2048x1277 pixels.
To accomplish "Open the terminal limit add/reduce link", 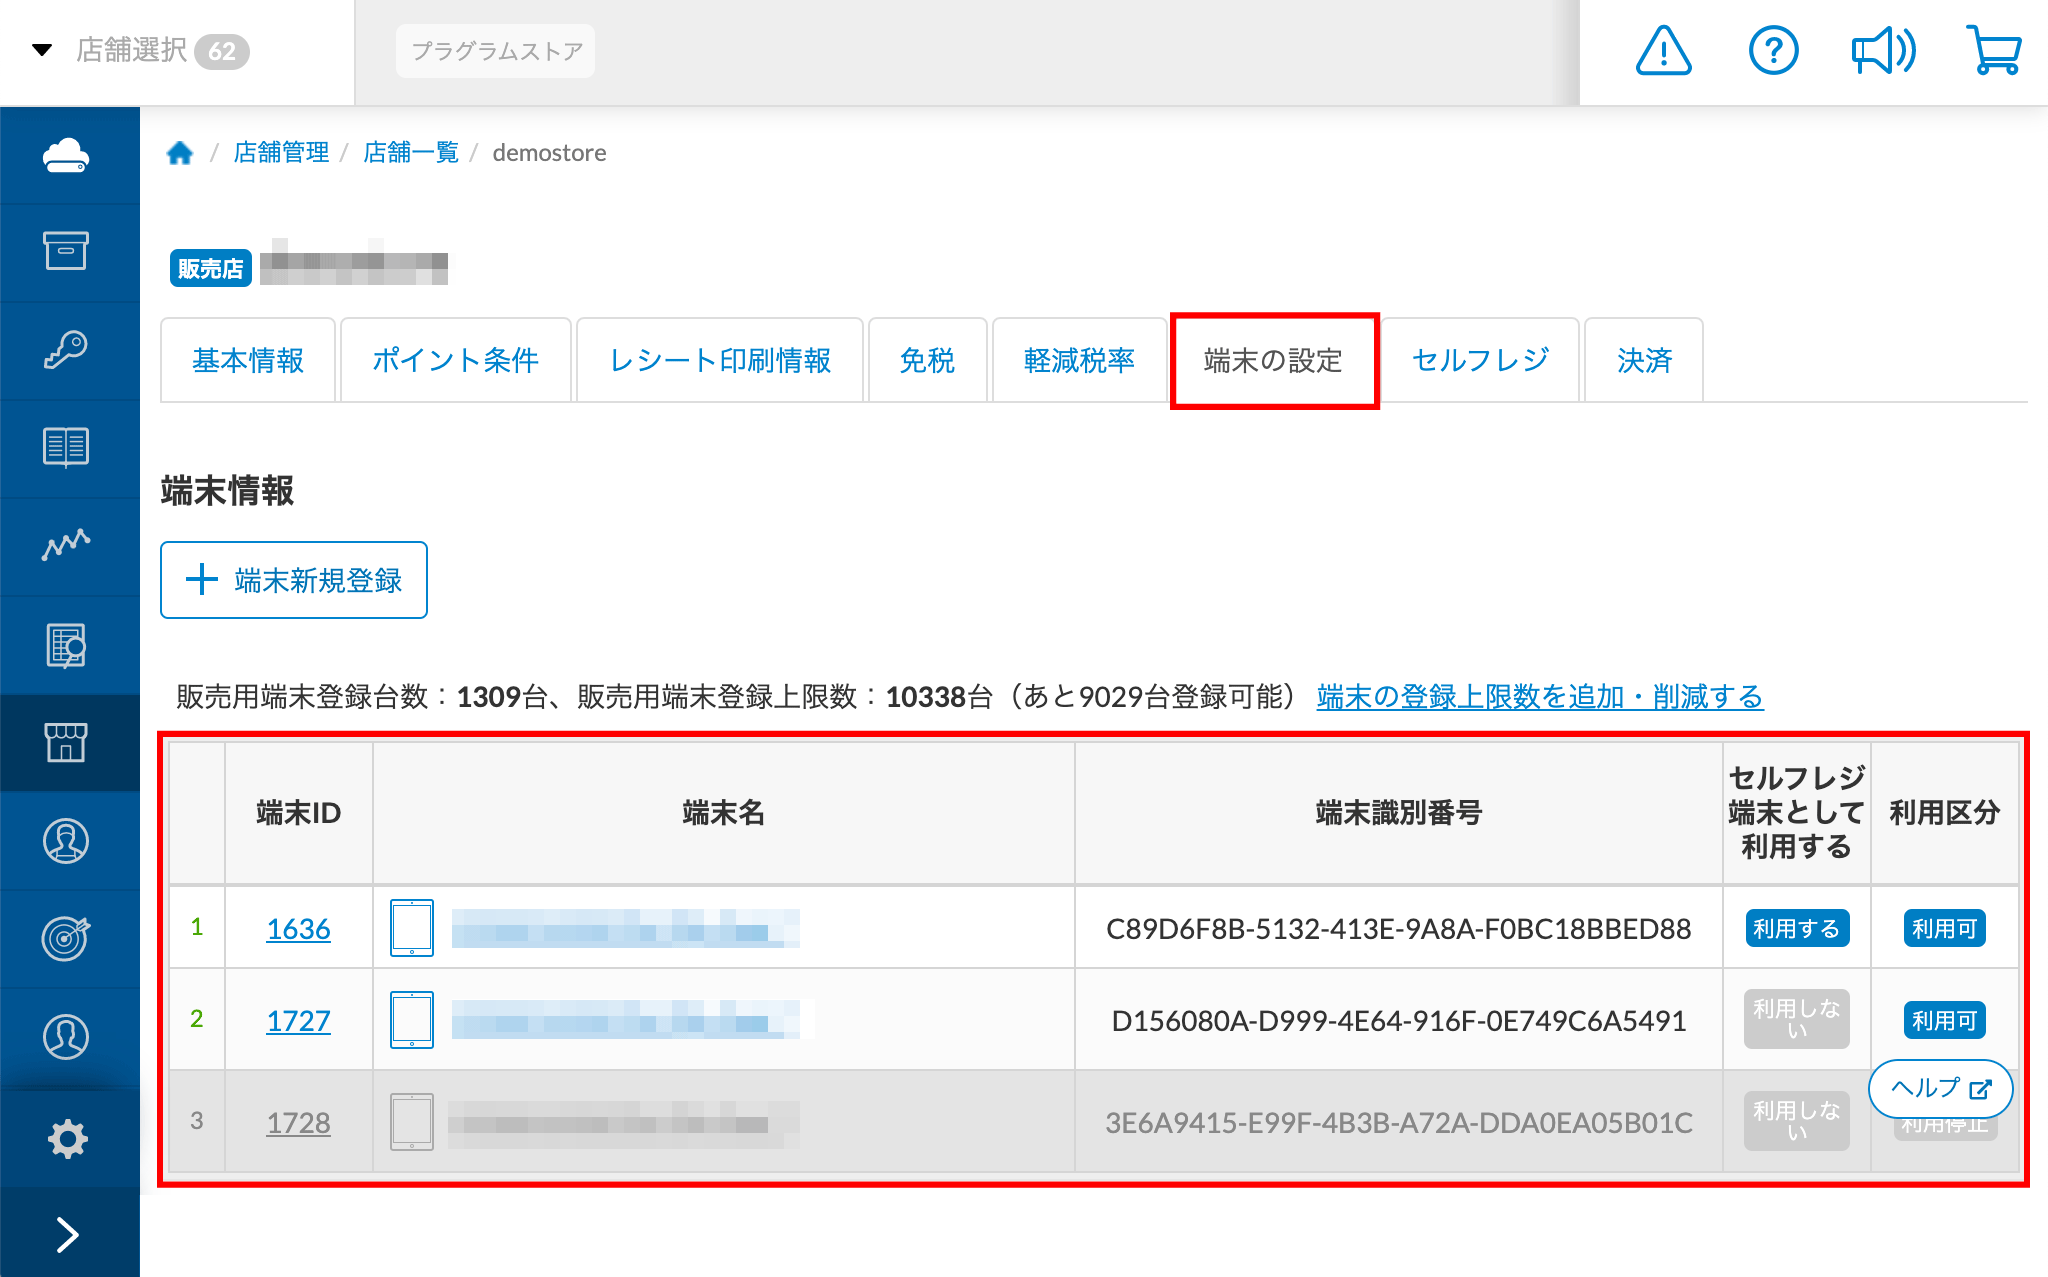I will [x=1539, y=696].
